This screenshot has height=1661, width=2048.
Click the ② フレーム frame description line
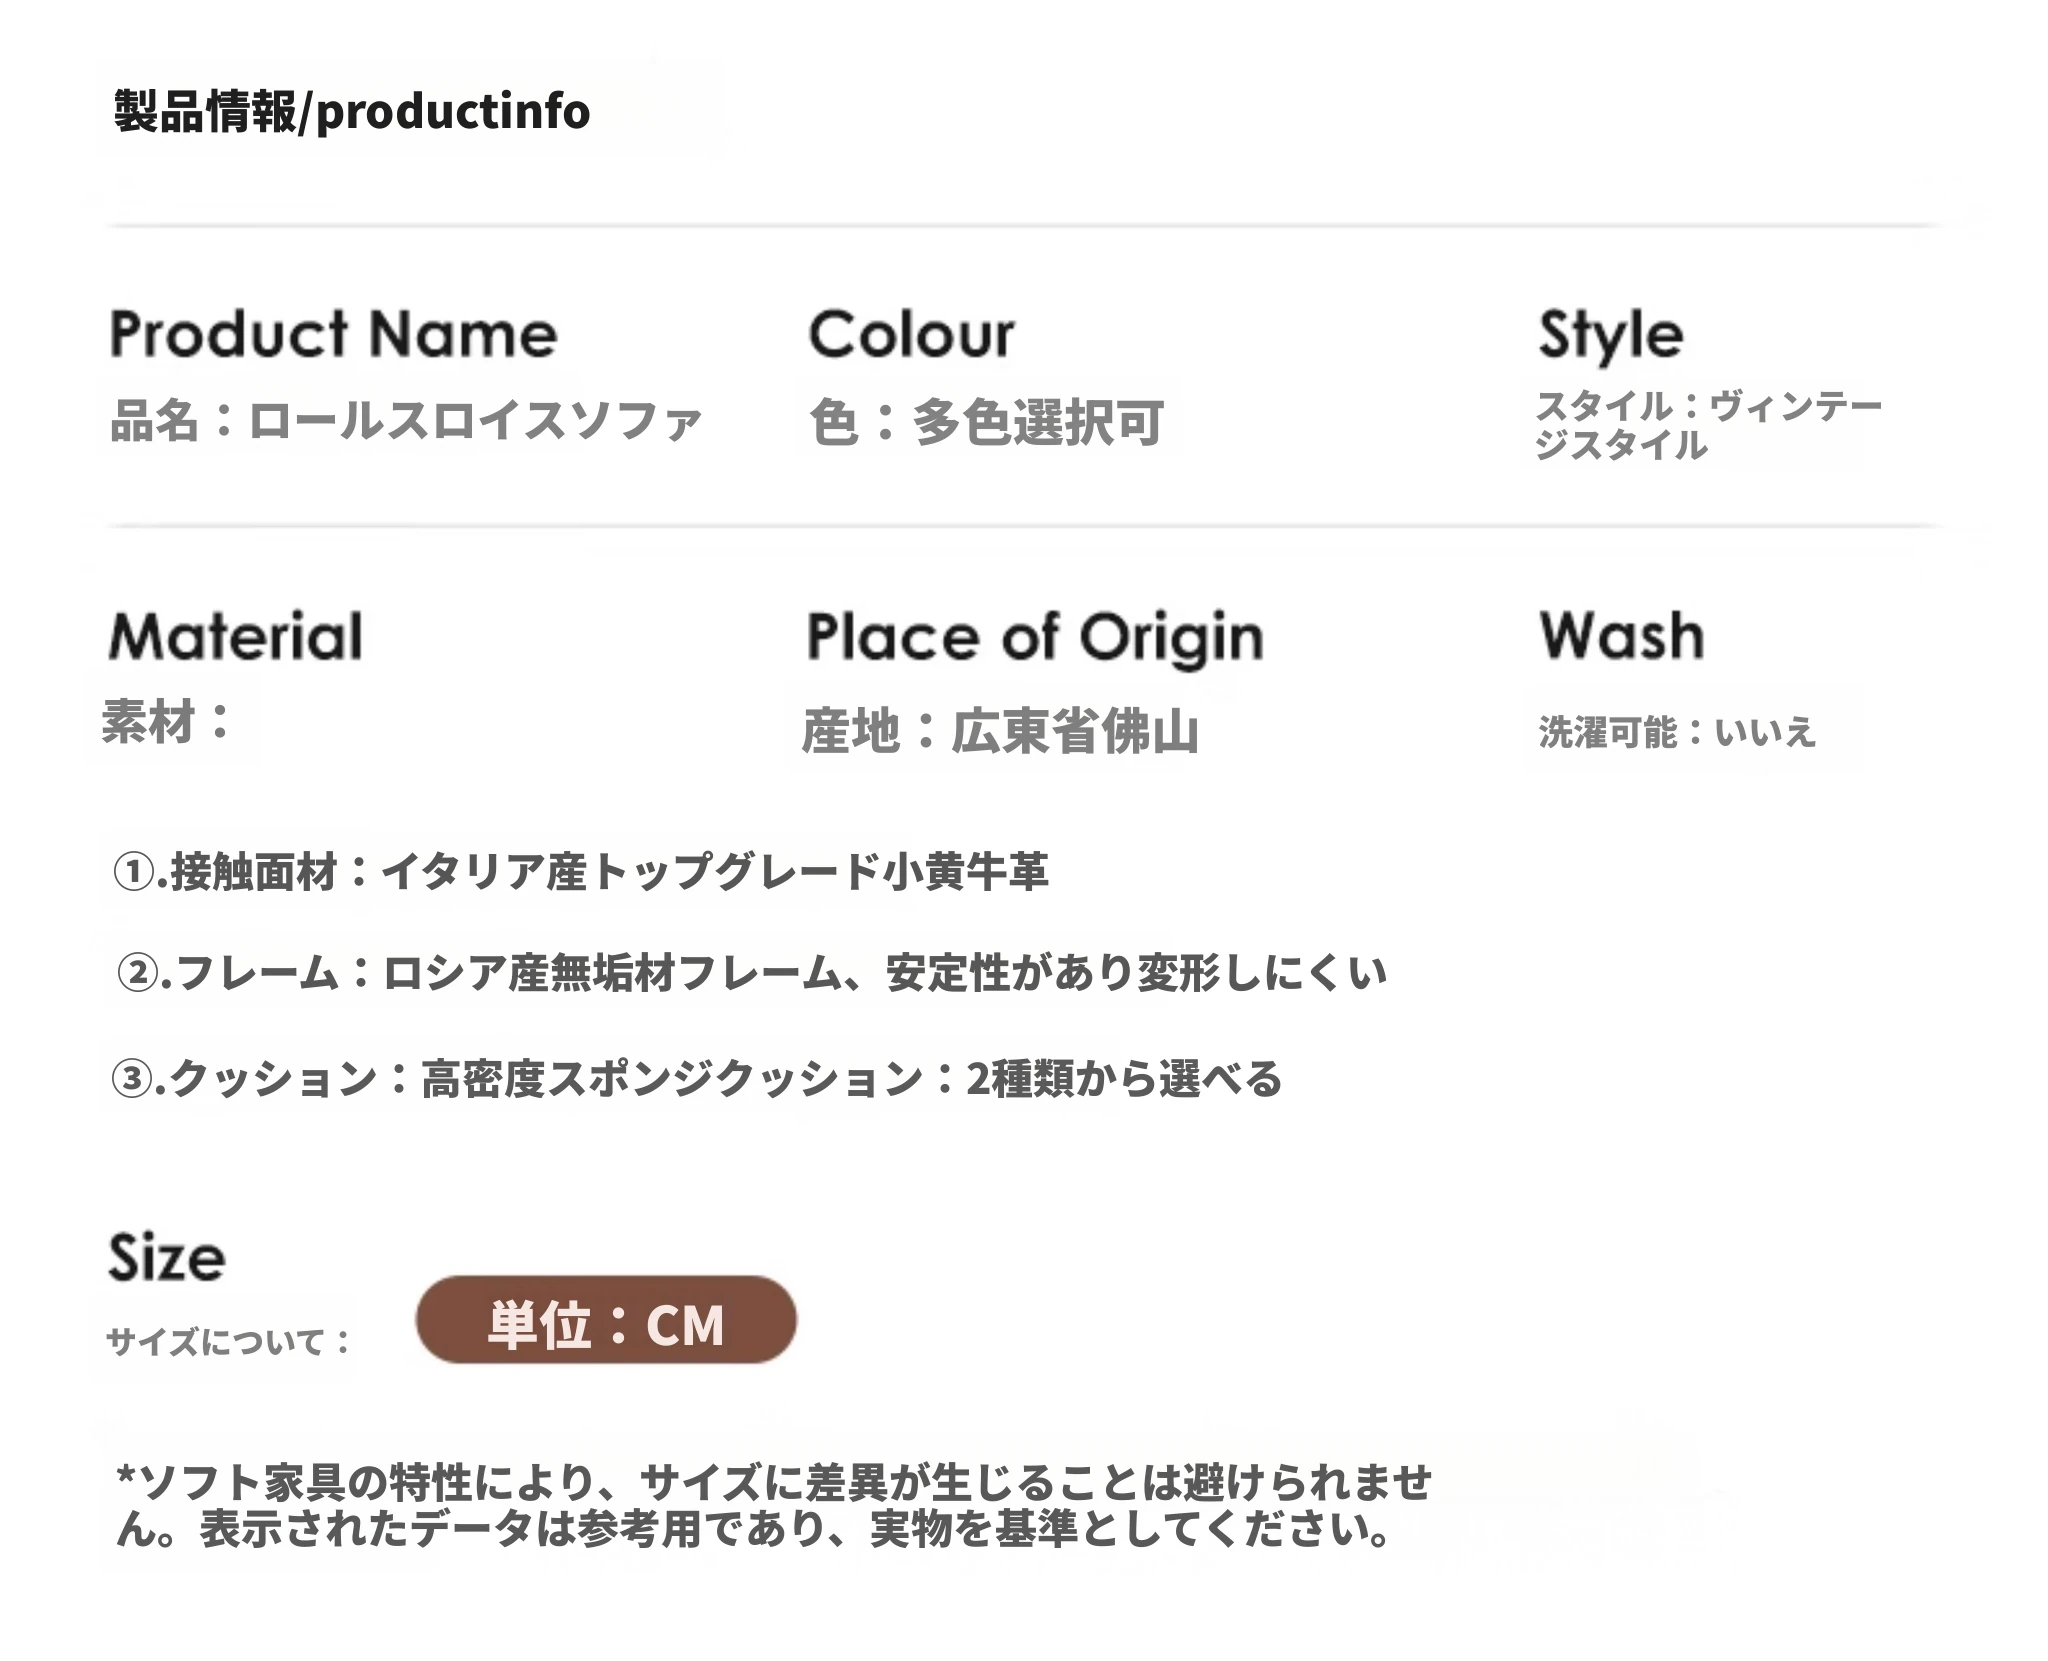(x=750, y=973)
